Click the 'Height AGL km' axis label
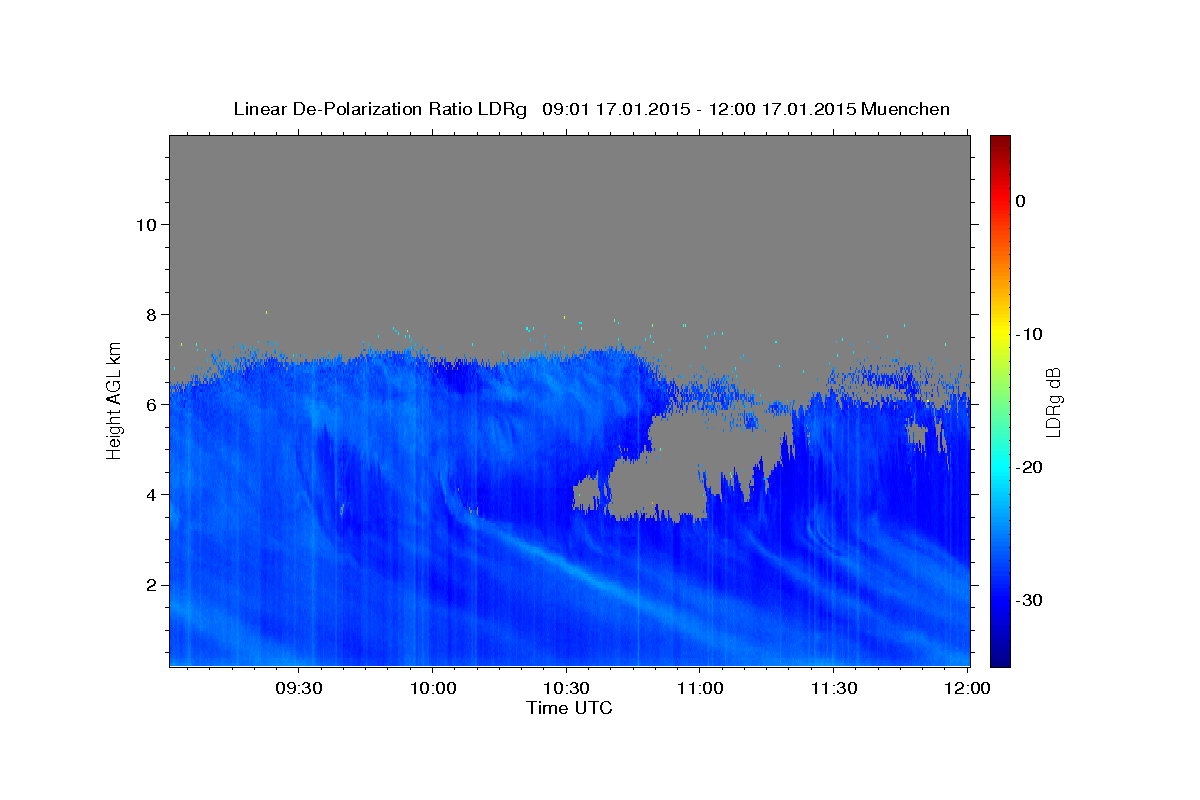 coord(115,400)
